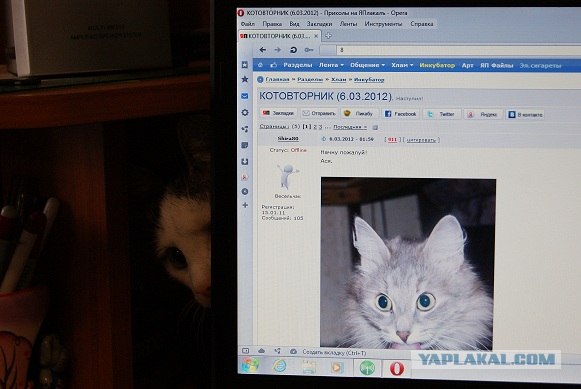
Task: Click Разделы in the blue site bar
Action: click(x=298, y=65)
